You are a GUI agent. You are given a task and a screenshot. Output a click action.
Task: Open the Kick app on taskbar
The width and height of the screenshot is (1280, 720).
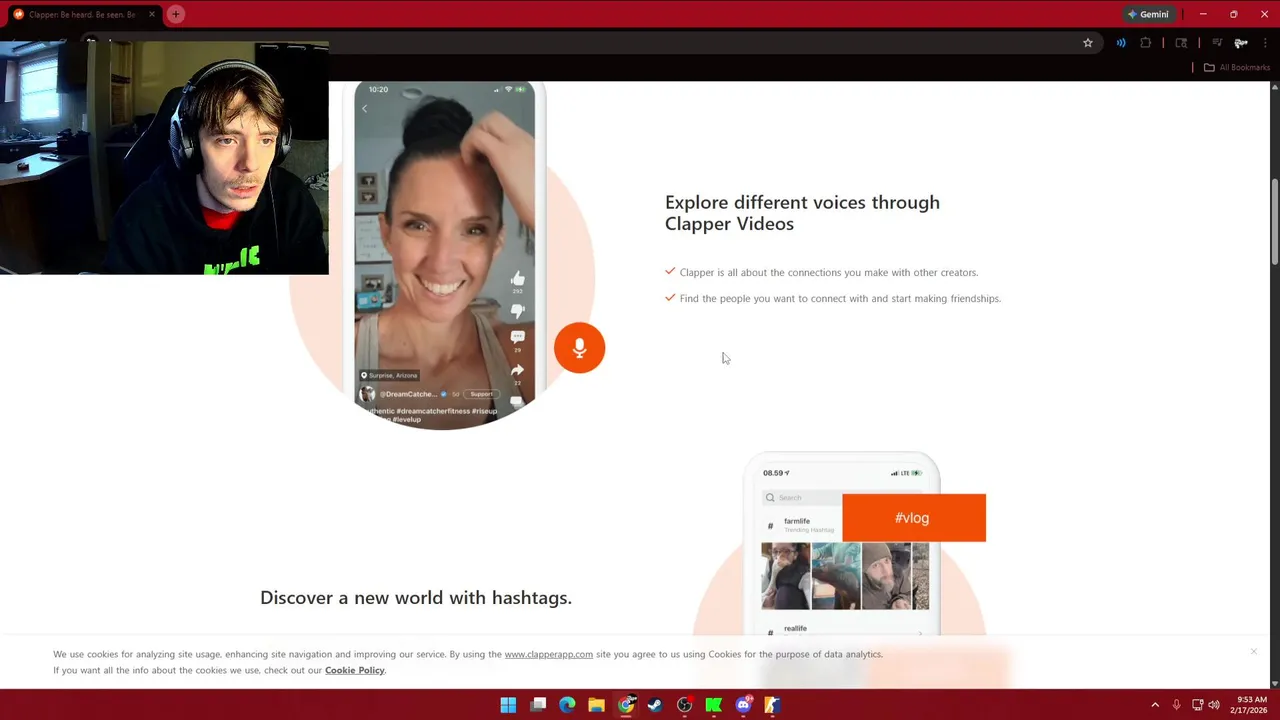click(x=713, y=705)
